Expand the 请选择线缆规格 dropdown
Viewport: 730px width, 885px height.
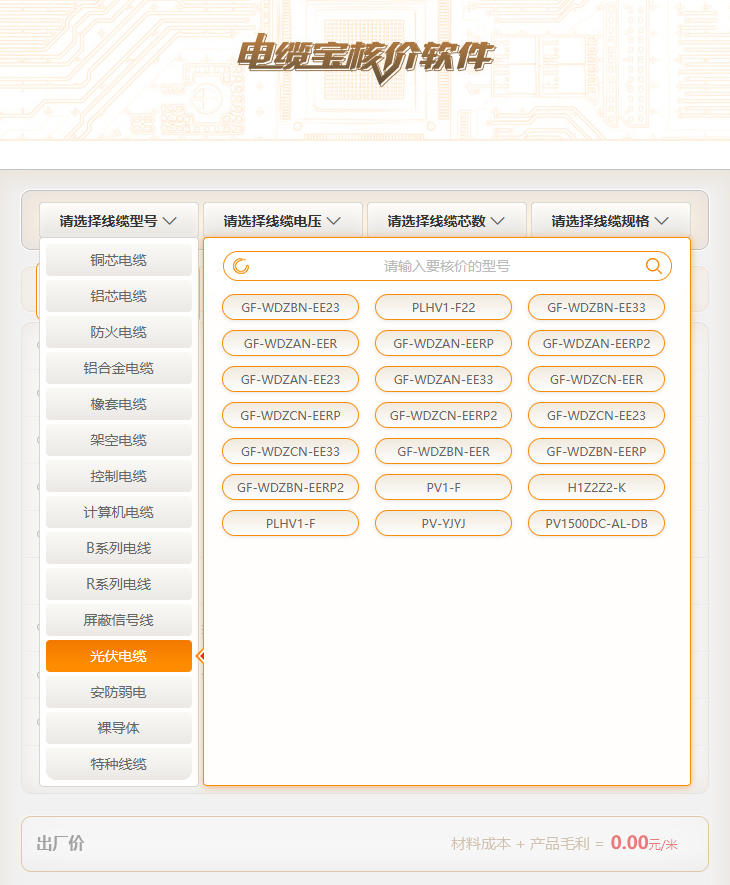click(x=610, y=221)
